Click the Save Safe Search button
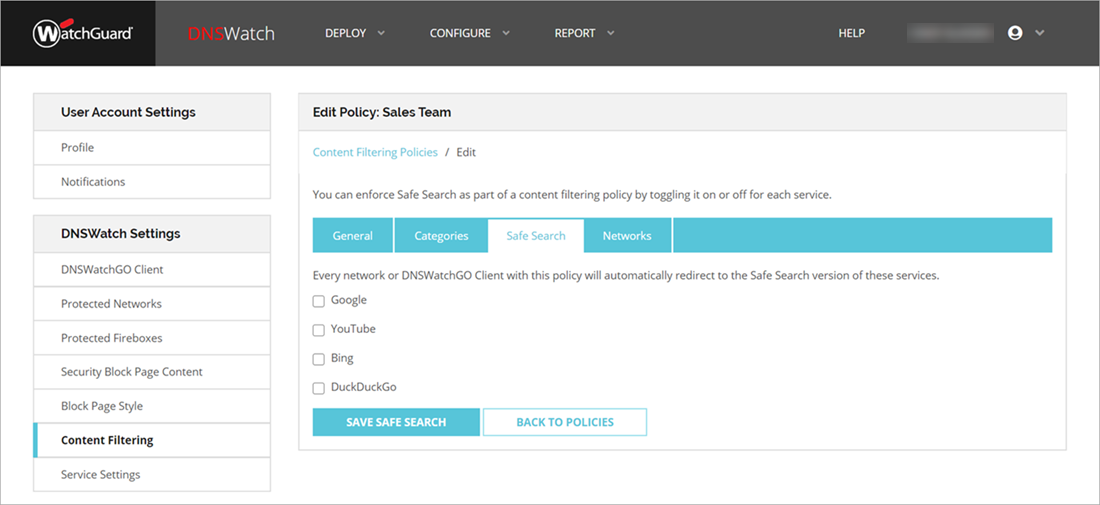Screen dimensions: 1100x505 point(396,422)
